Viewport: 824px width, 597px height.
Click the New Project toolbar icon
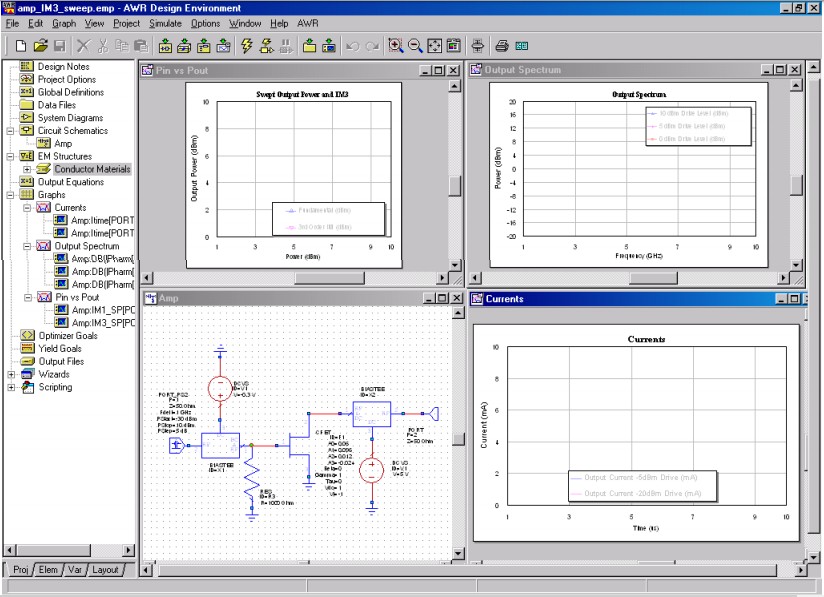21,46
